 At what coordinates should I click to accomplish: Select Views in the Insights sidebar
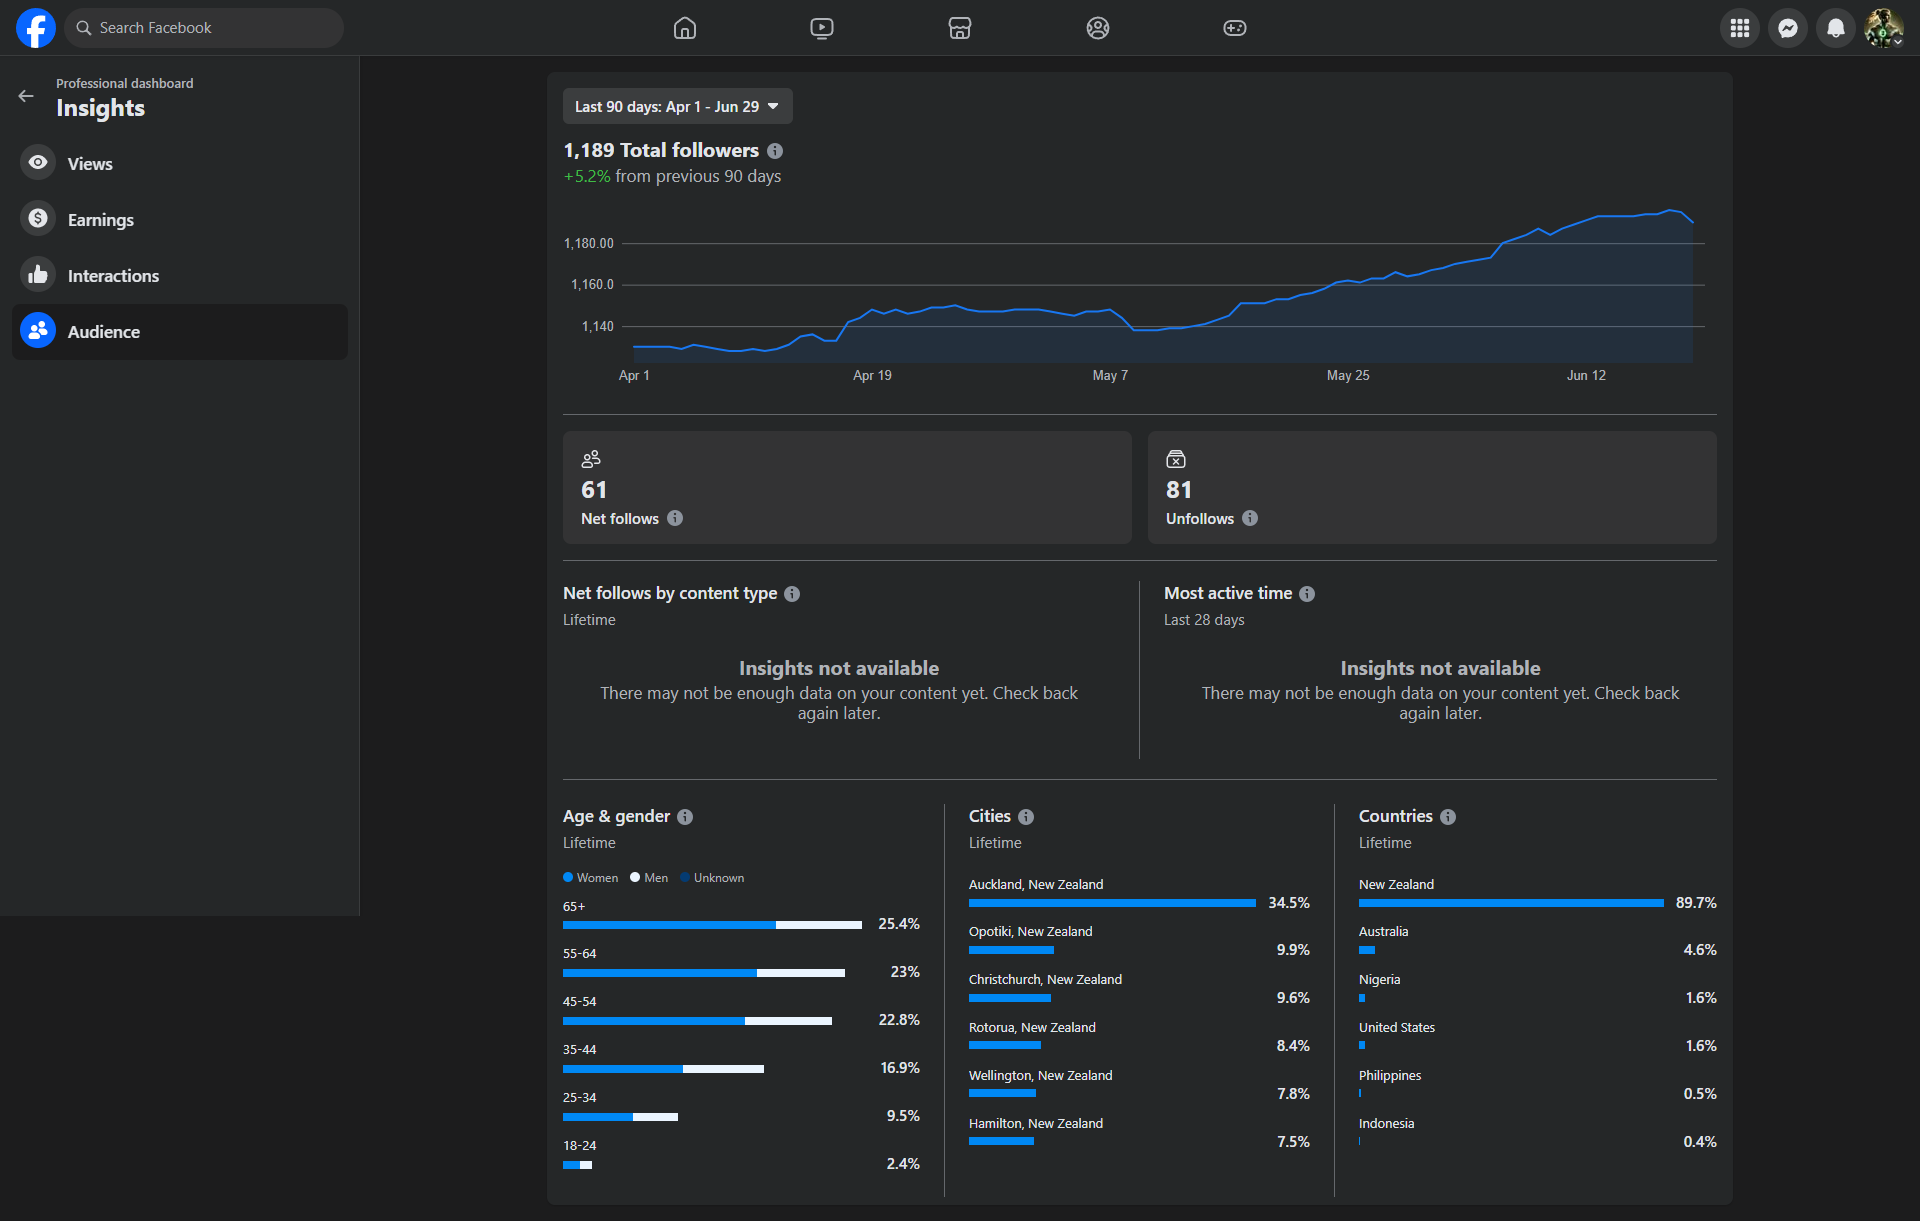[x=90, y=163]
